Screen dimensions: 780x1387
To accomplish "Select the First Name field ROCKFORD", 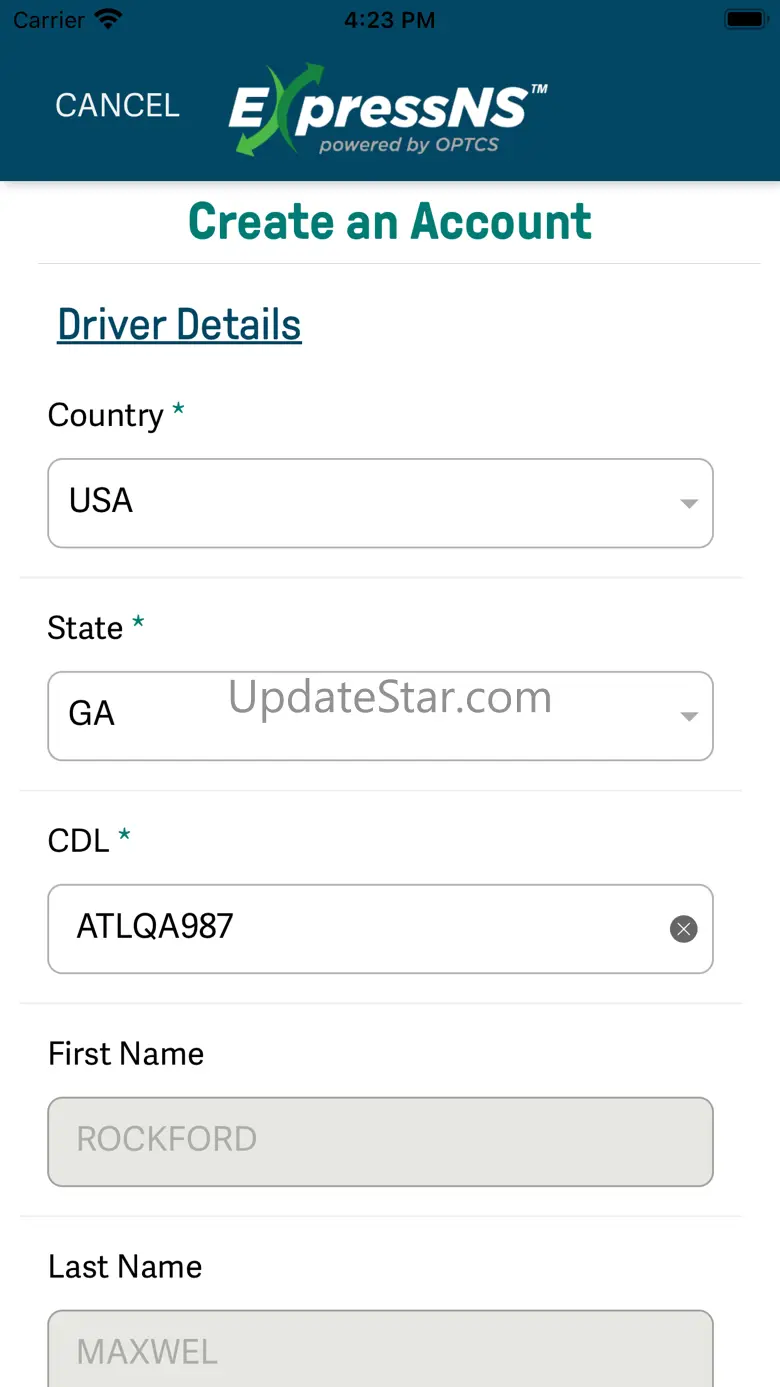I will 380,1141.
